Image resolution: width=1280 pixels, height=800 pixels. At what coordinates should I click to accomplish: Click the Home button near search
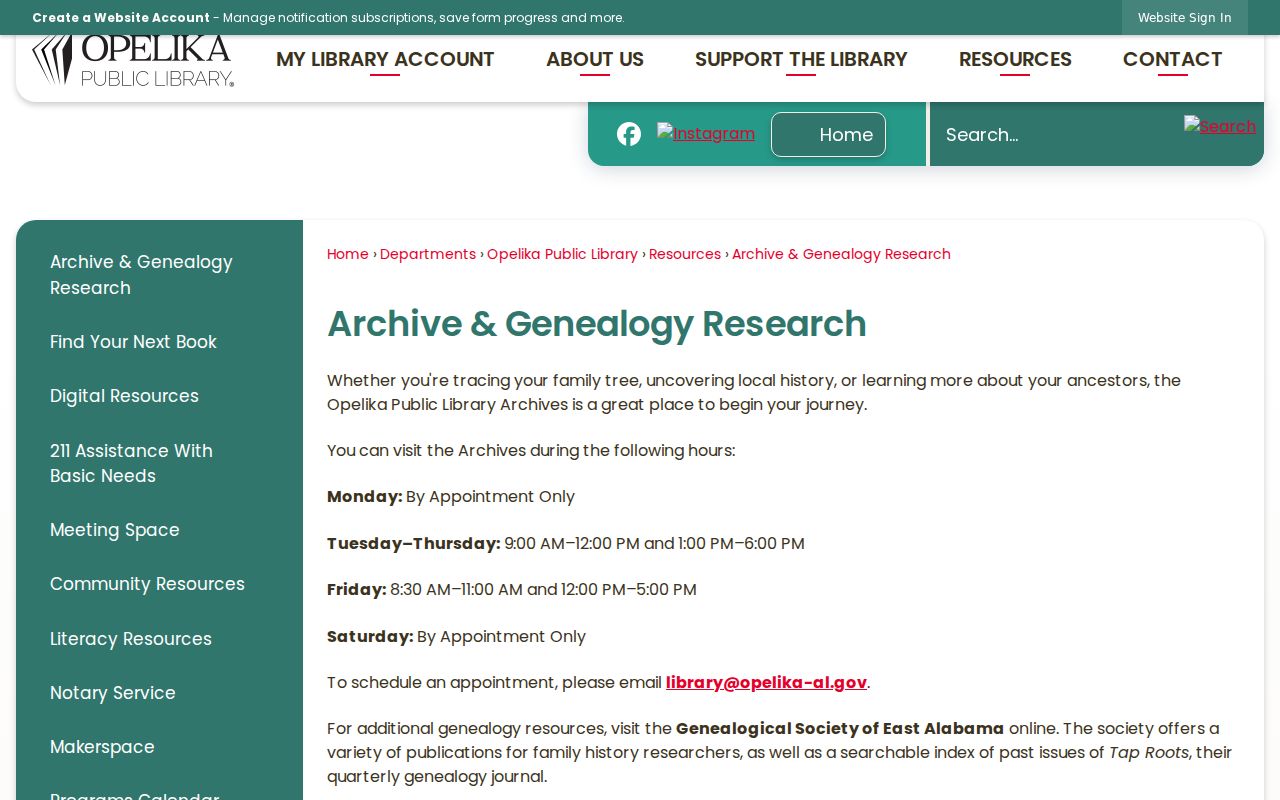pyautogui.click(x=828, y=134)
